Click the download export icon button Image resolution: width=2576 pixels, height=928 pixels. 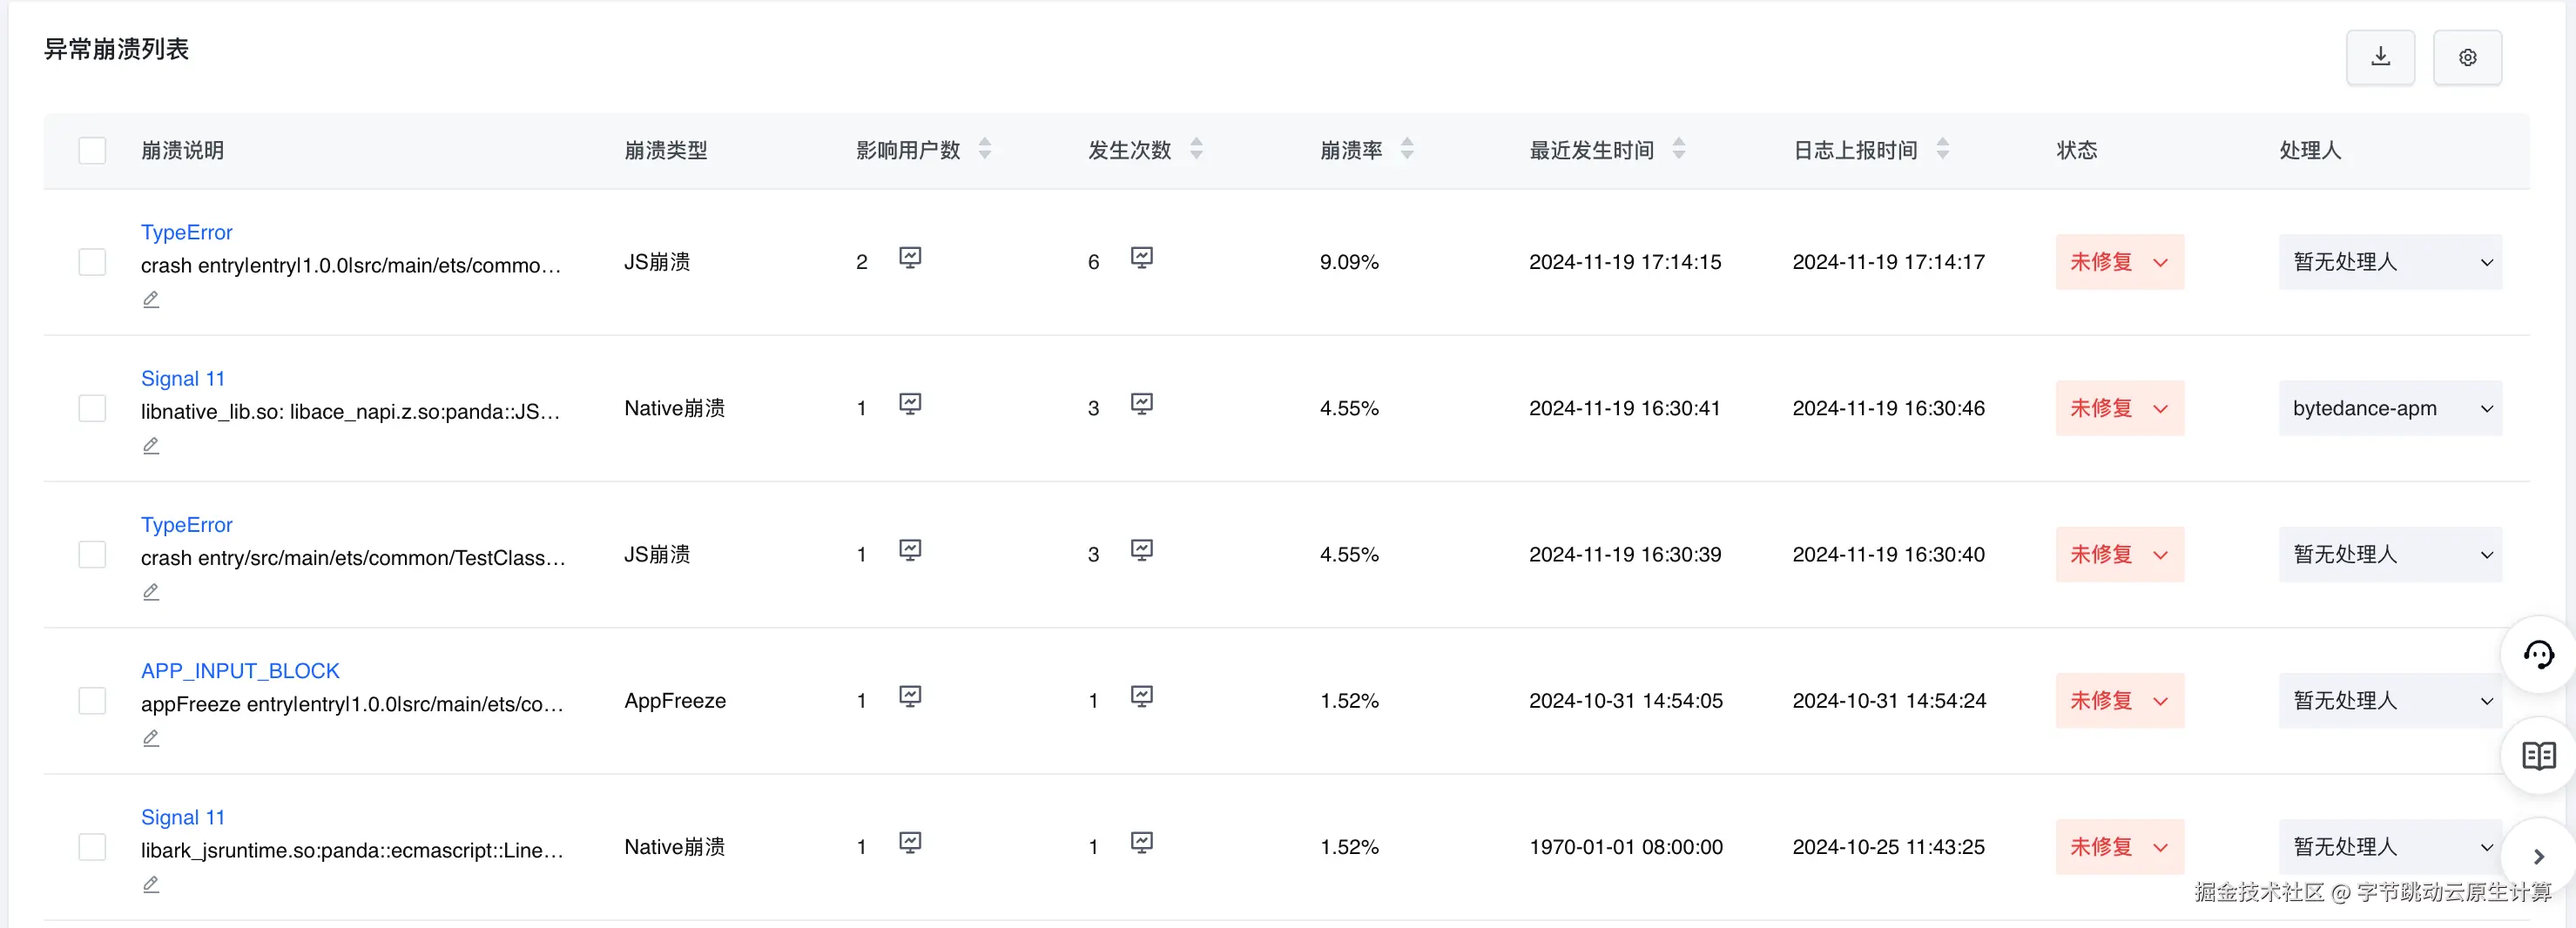coord(2380,57)
